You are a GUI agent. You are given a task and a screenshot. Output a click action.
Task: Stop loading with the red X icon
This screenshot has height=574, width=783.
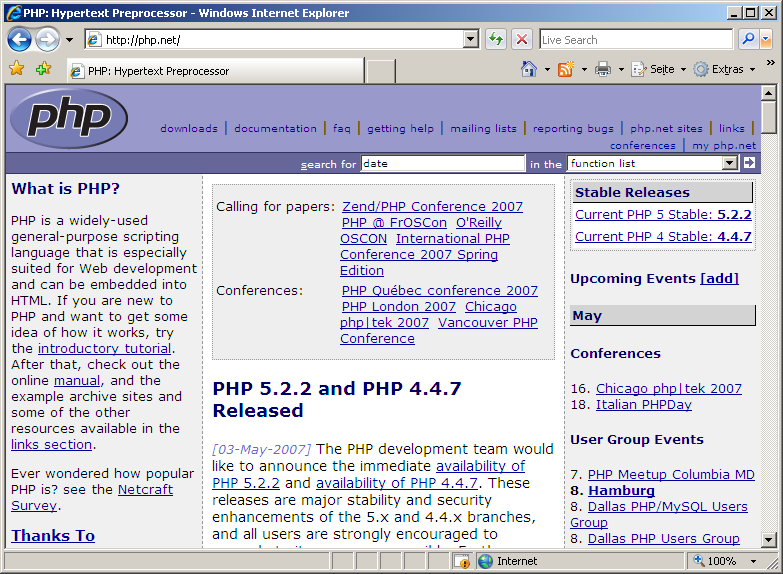522,39
